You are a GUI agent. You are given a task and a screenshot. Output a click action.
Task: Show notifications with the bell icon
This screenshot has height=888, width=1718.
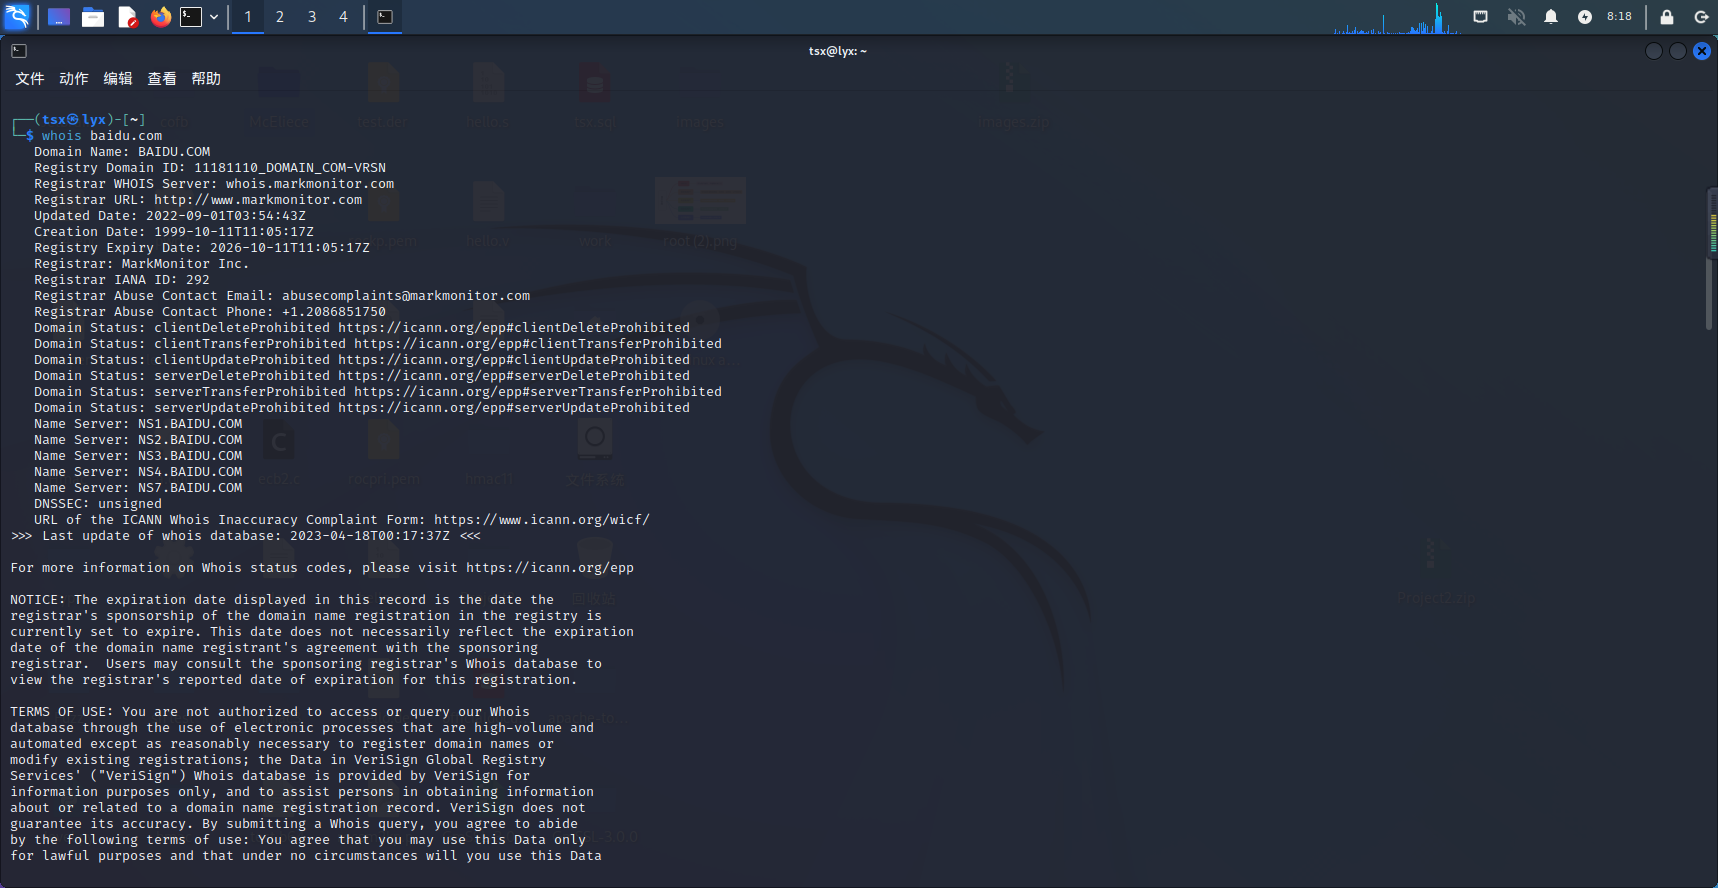(x=1551, y=17)
